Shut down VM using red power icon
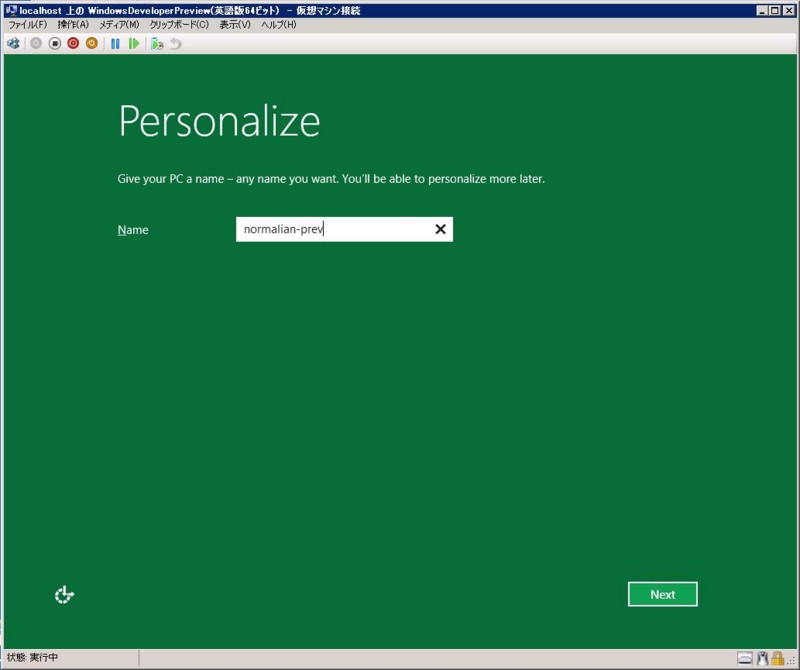 coord(73,44)
